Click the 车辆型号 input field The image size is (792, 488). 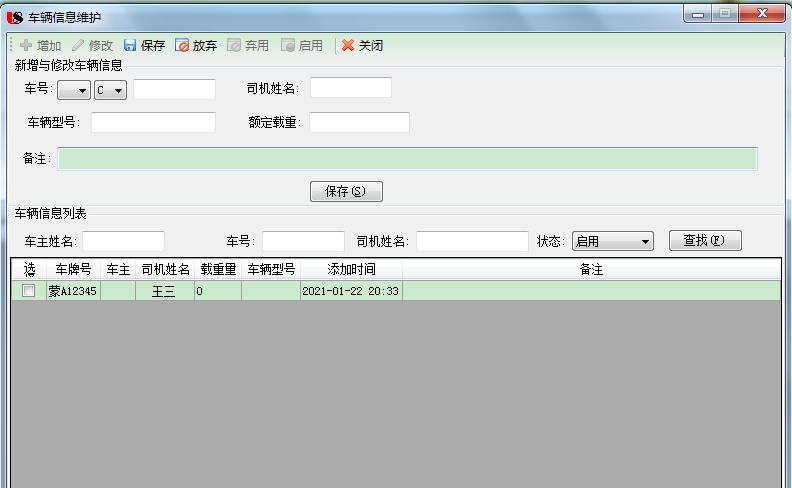pos(153,122)
